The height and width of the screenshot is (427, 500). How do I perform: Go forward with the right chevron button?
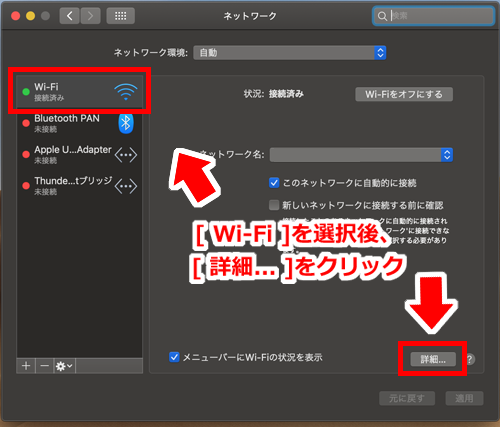click(x=90, y=16)
